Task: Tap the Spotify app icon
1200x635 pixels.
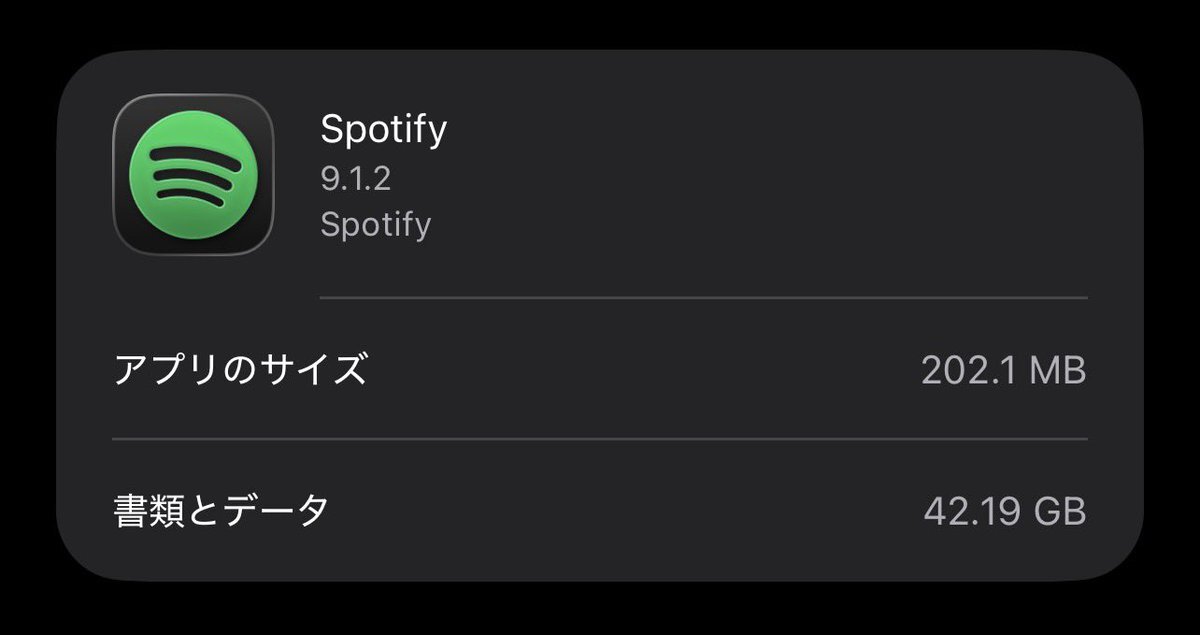Action: (193, 175)
